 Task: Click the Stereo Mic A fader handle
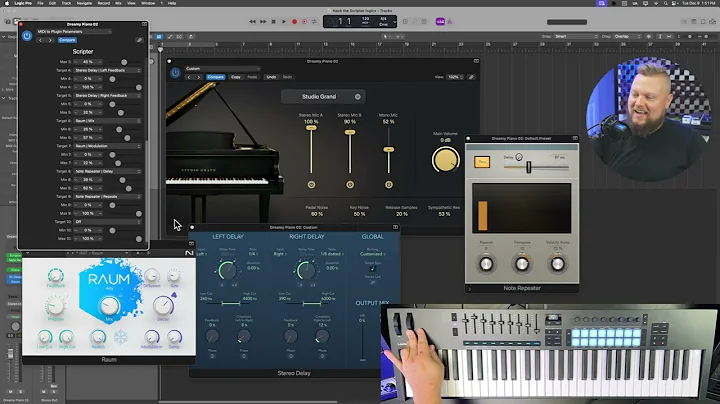(311, 128)
